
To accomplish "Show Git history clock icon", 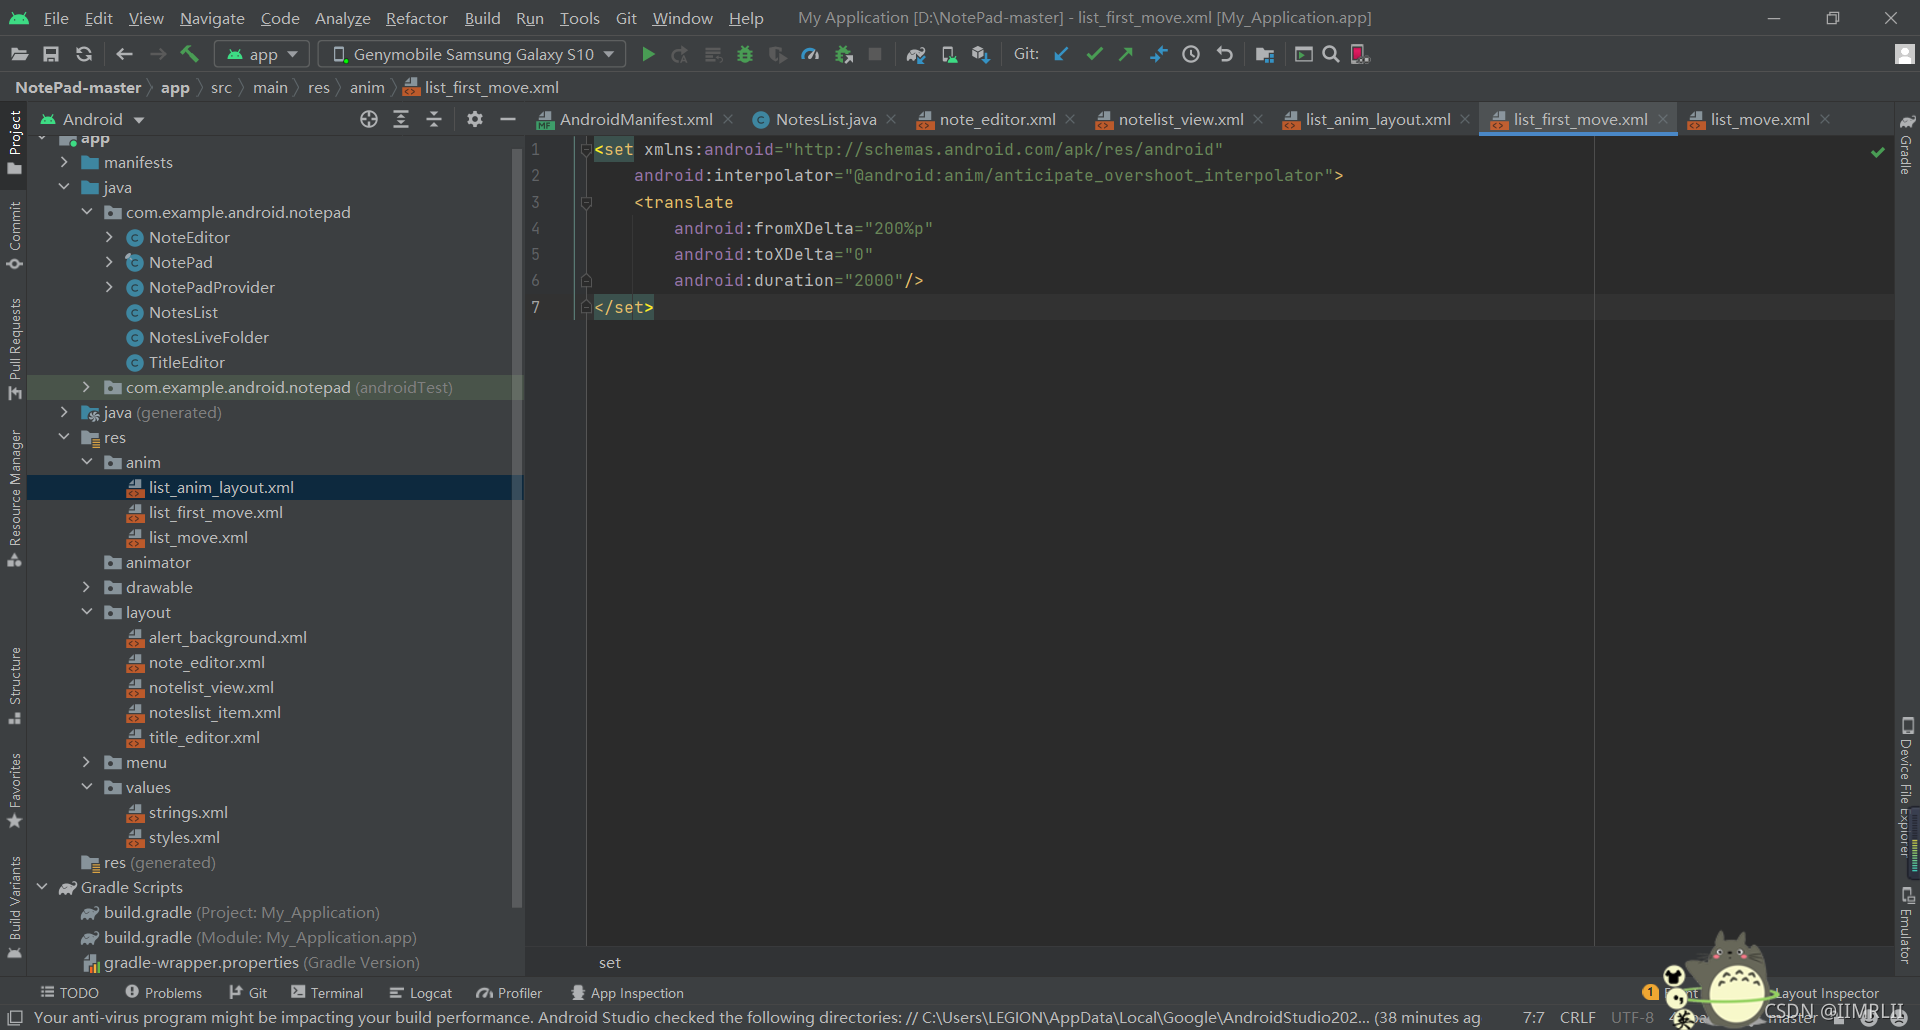I will tap(1191, 54).
